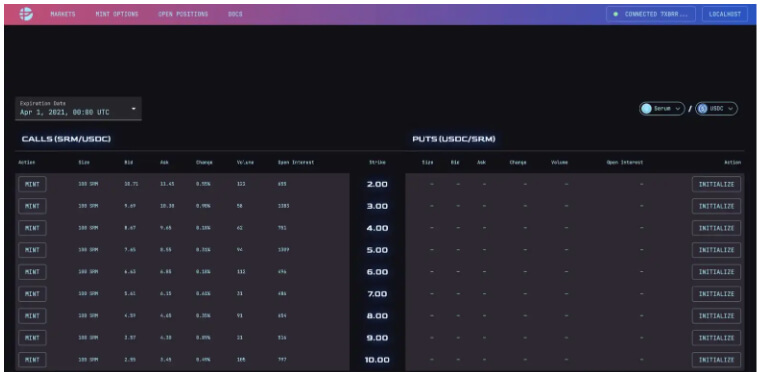Click the app logo in header

[26, 14]
